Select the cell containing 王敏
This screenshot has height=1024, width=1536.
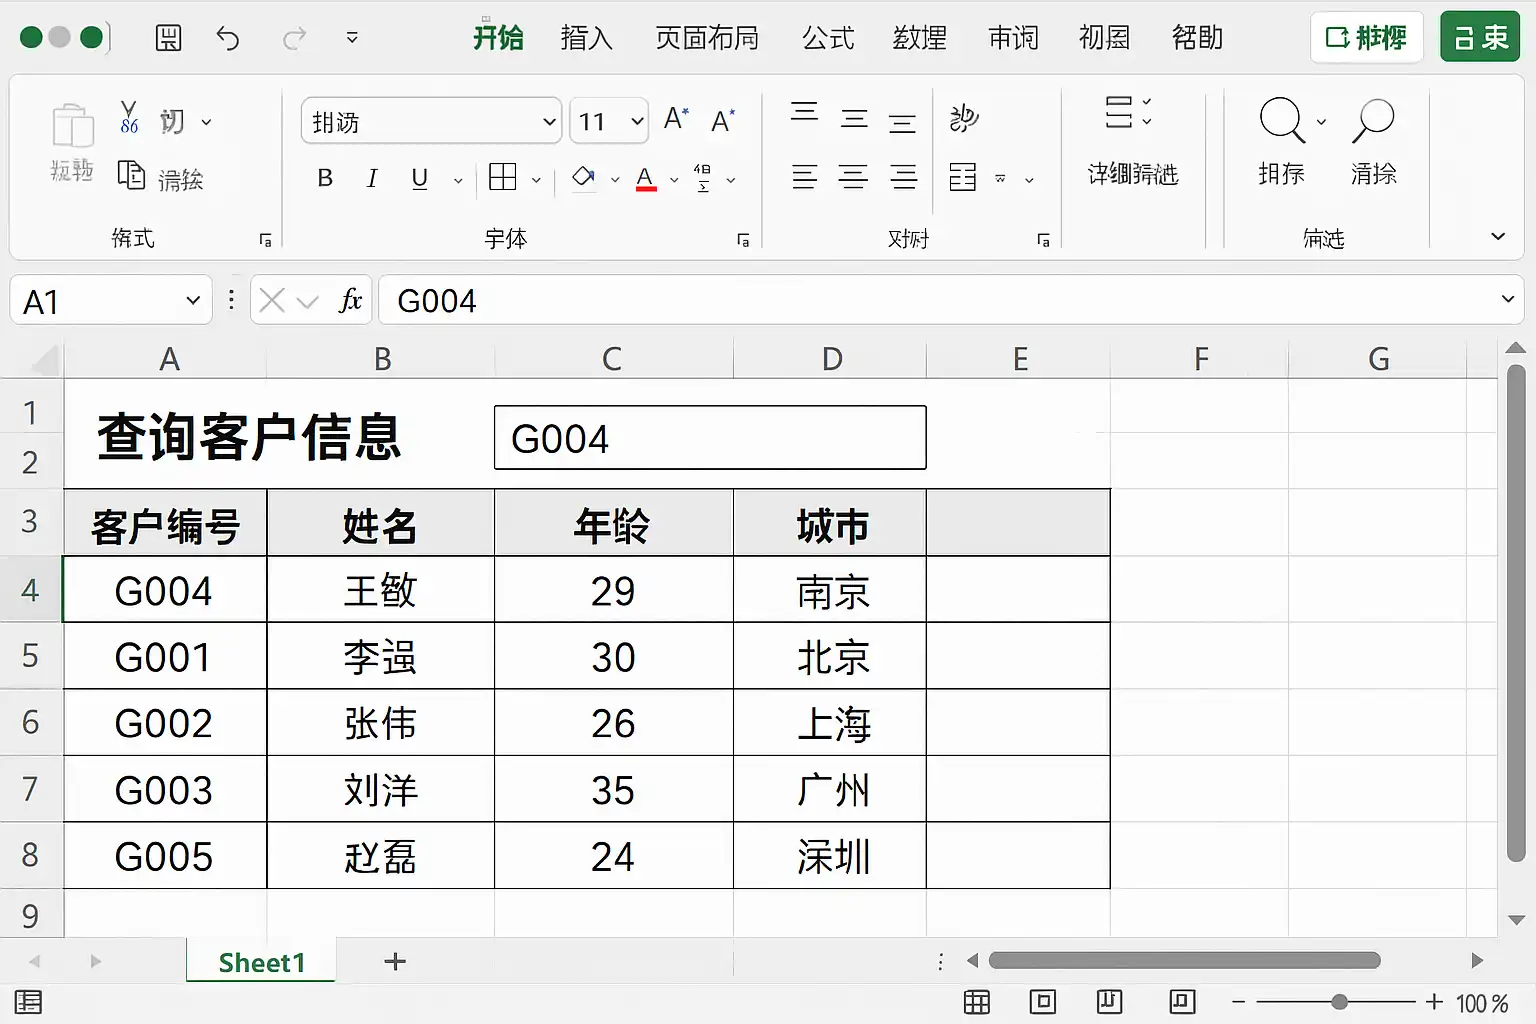click(x=380, y=590)
